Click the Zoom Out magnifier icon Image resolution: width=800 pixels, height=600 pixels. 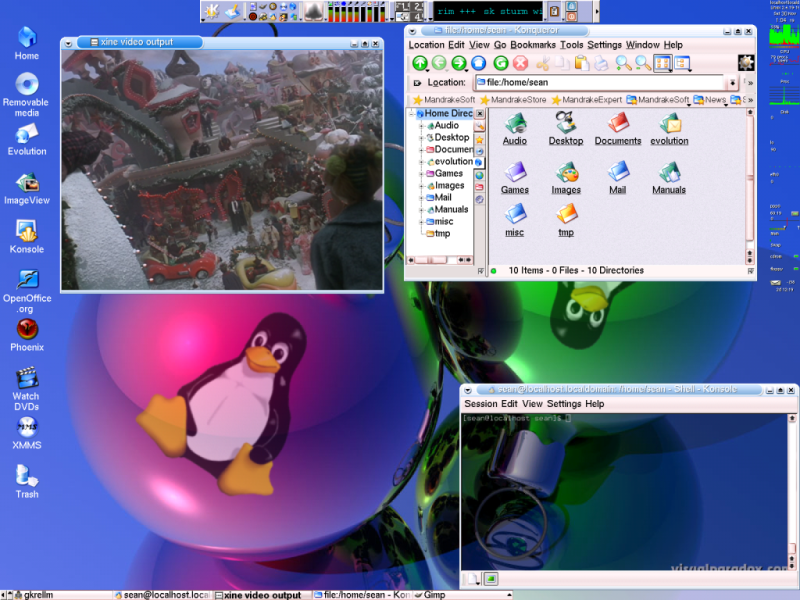pyautogui.click(x=643, y=63)
